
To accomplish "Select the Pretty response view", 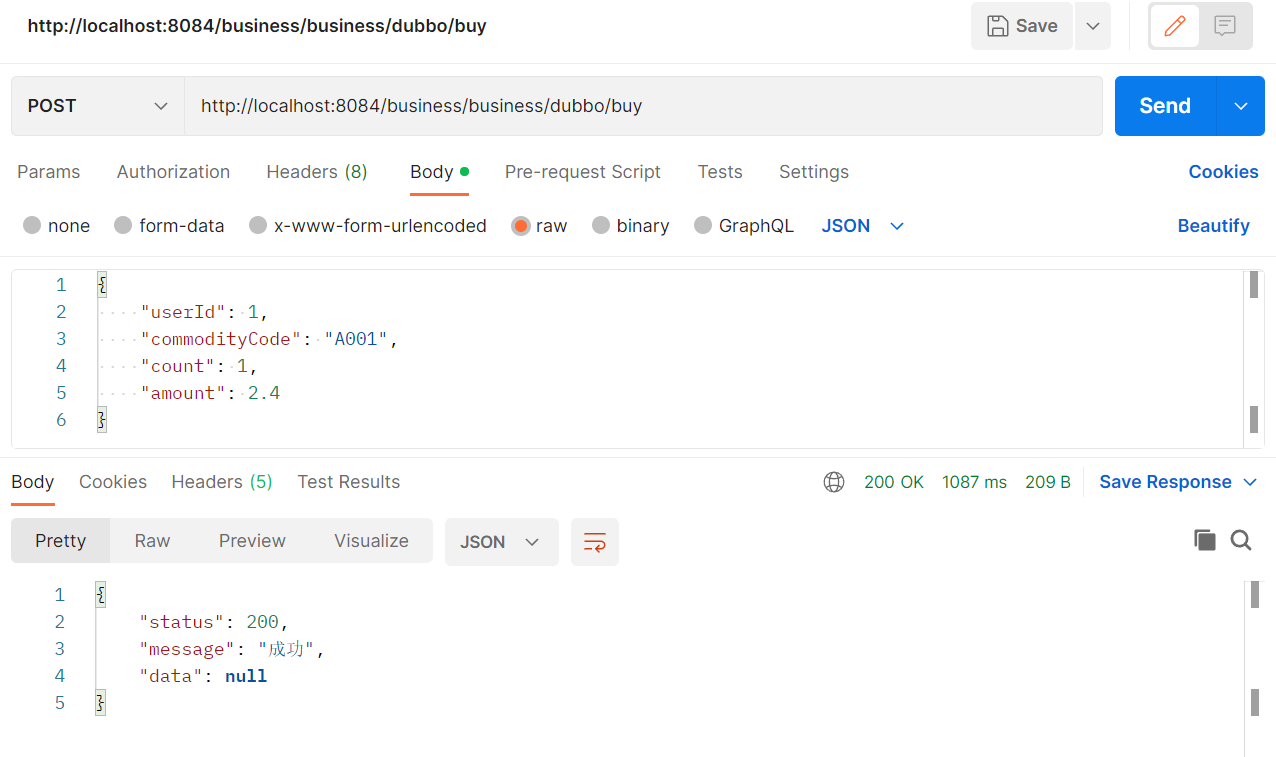I will click(x=61, y=541).
